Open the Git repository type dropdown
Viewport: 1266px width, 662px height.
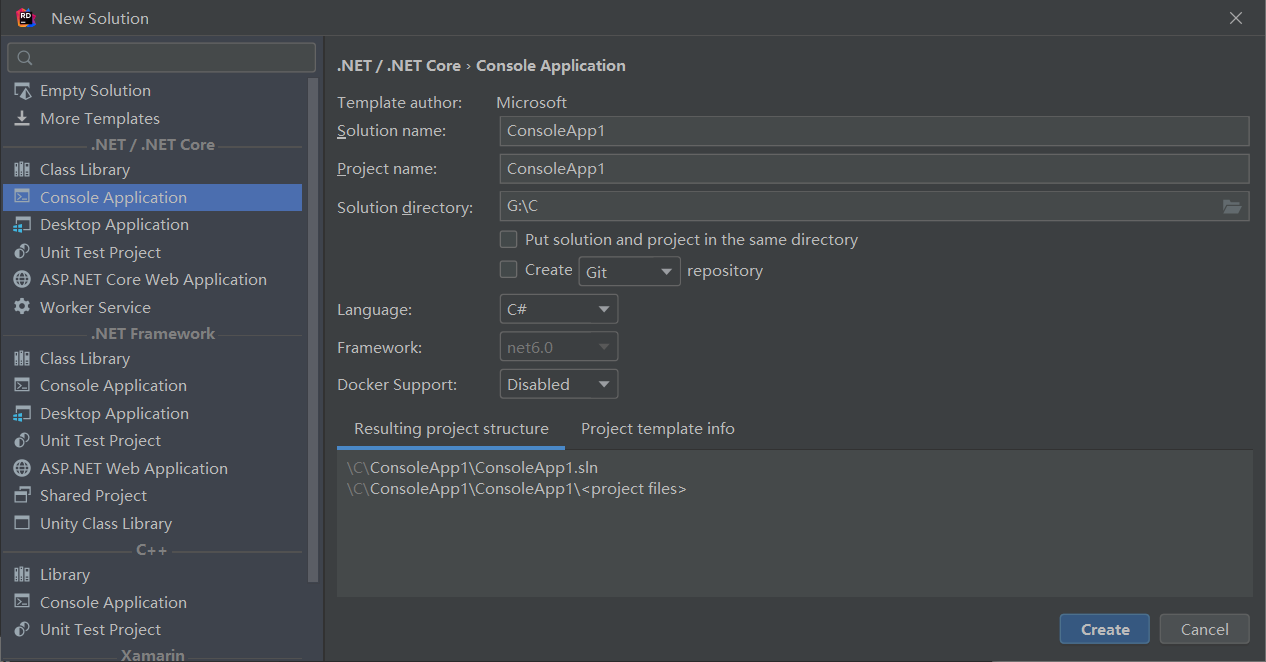coord(629,272)
